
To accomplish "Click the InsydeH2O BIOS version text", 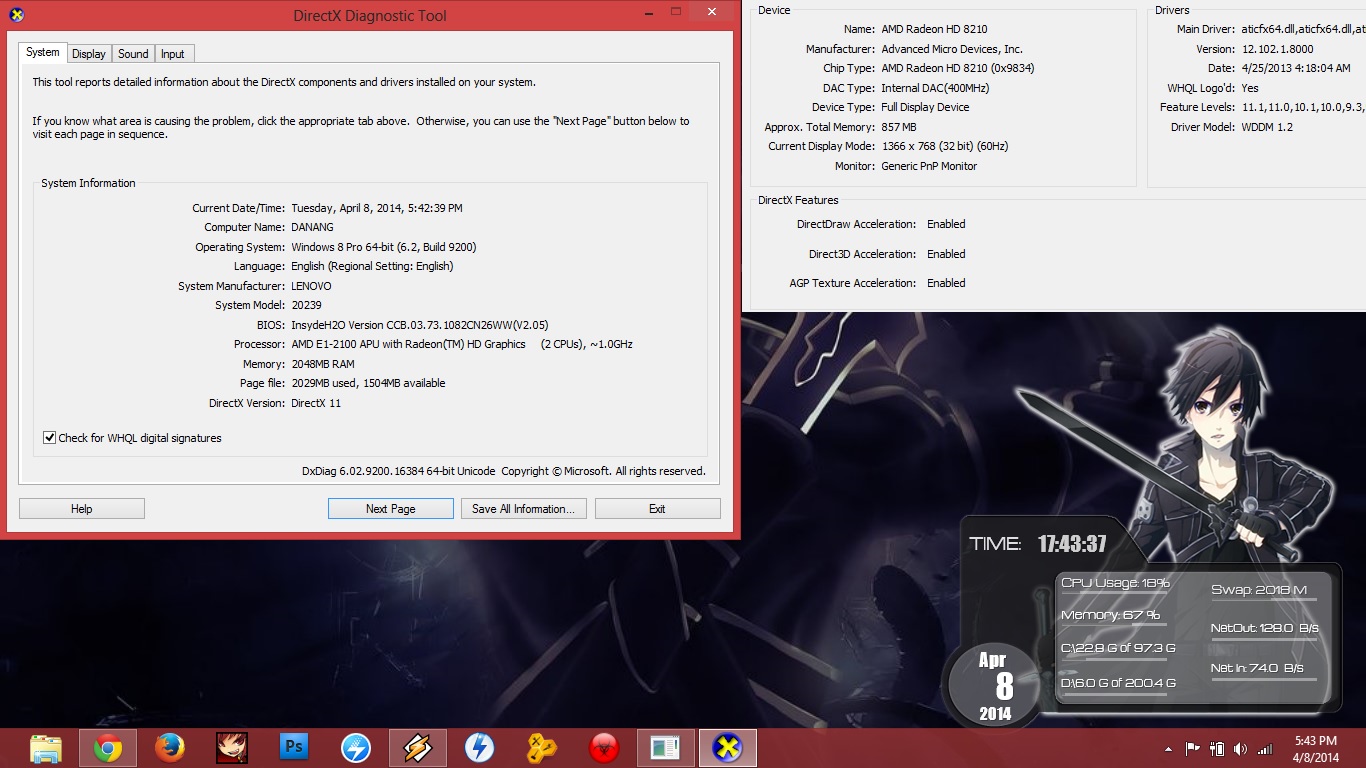I will [420, 325].
